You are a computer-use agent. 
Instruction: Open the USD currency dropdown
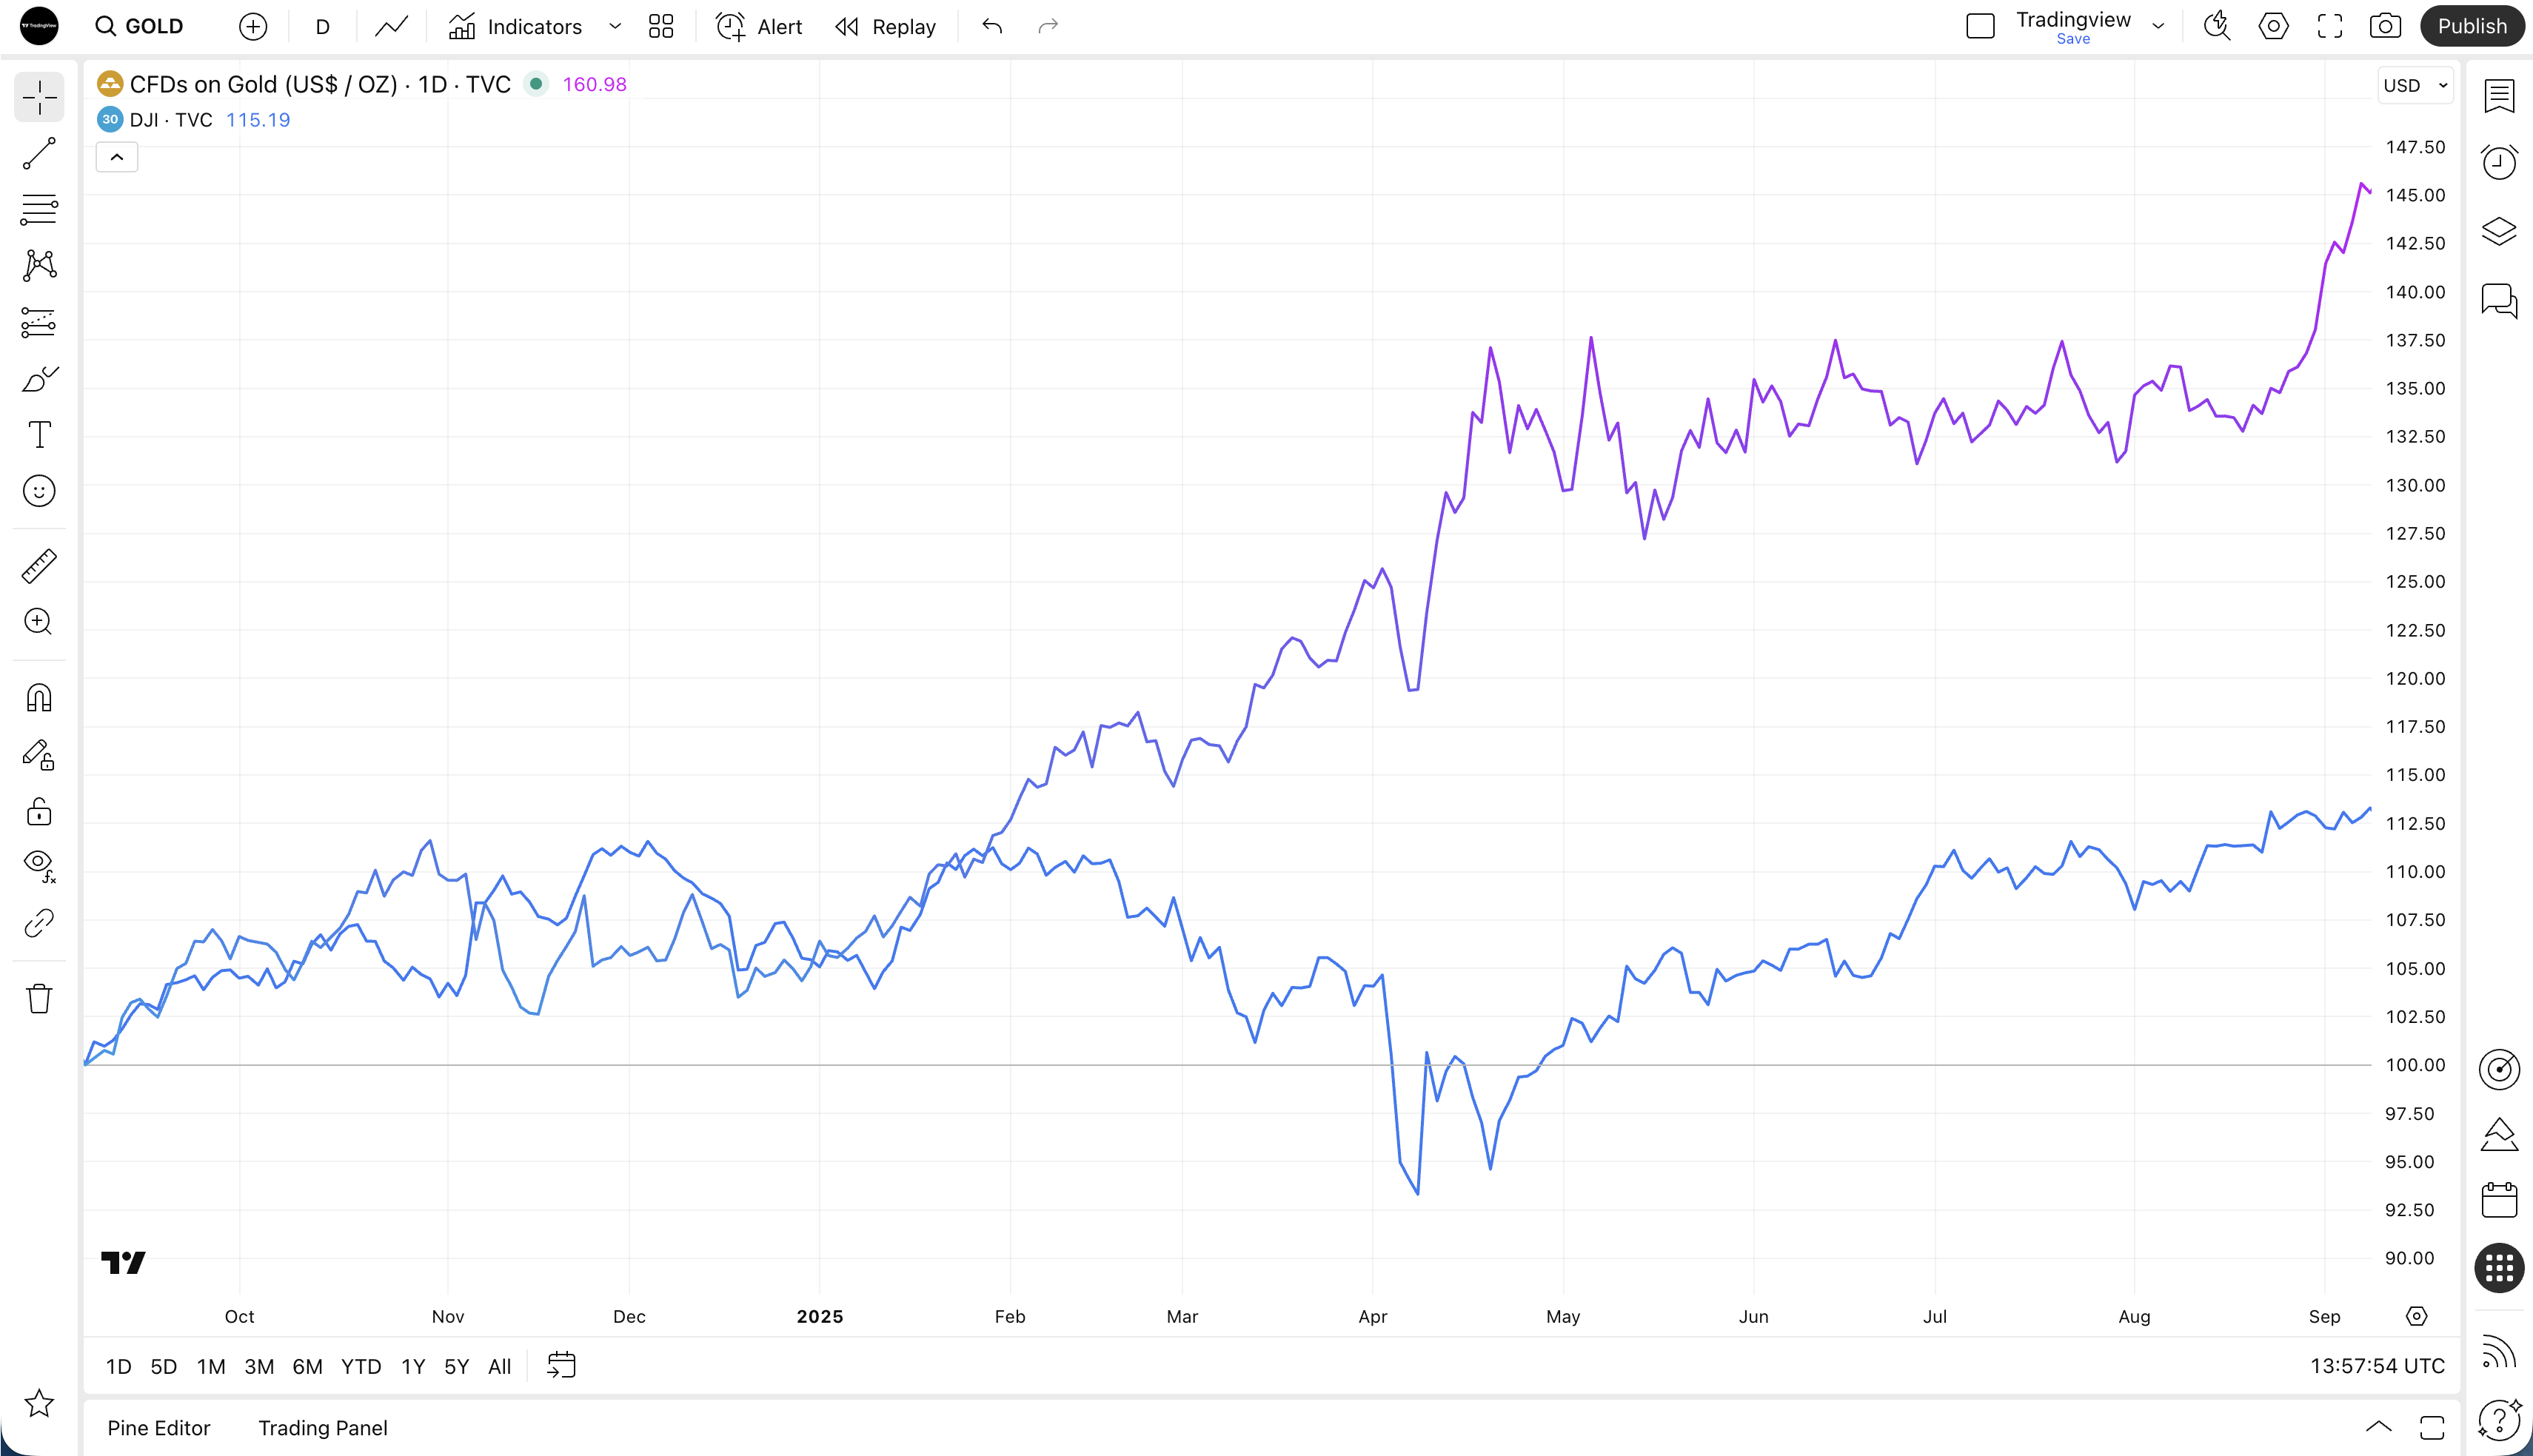pos(2415,86)
